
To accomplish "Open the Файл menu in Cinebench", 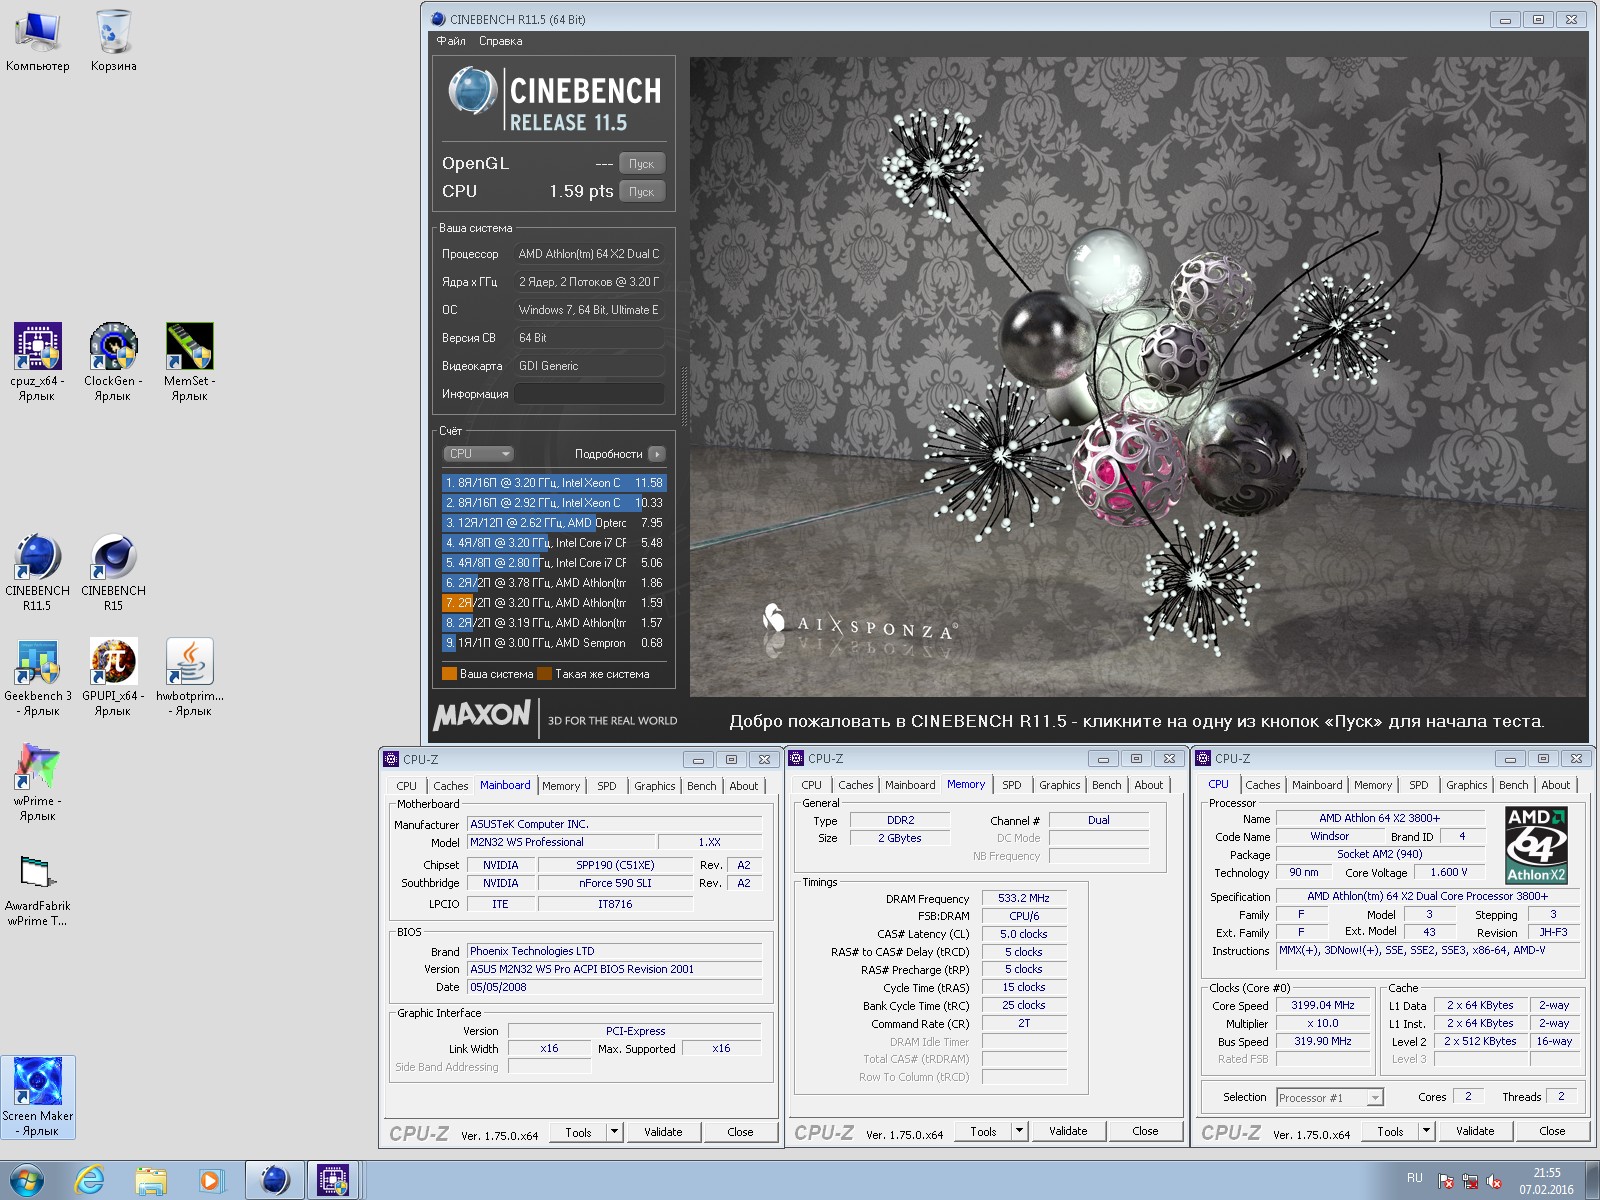I will pyautogui.click(x=451, y=41).
